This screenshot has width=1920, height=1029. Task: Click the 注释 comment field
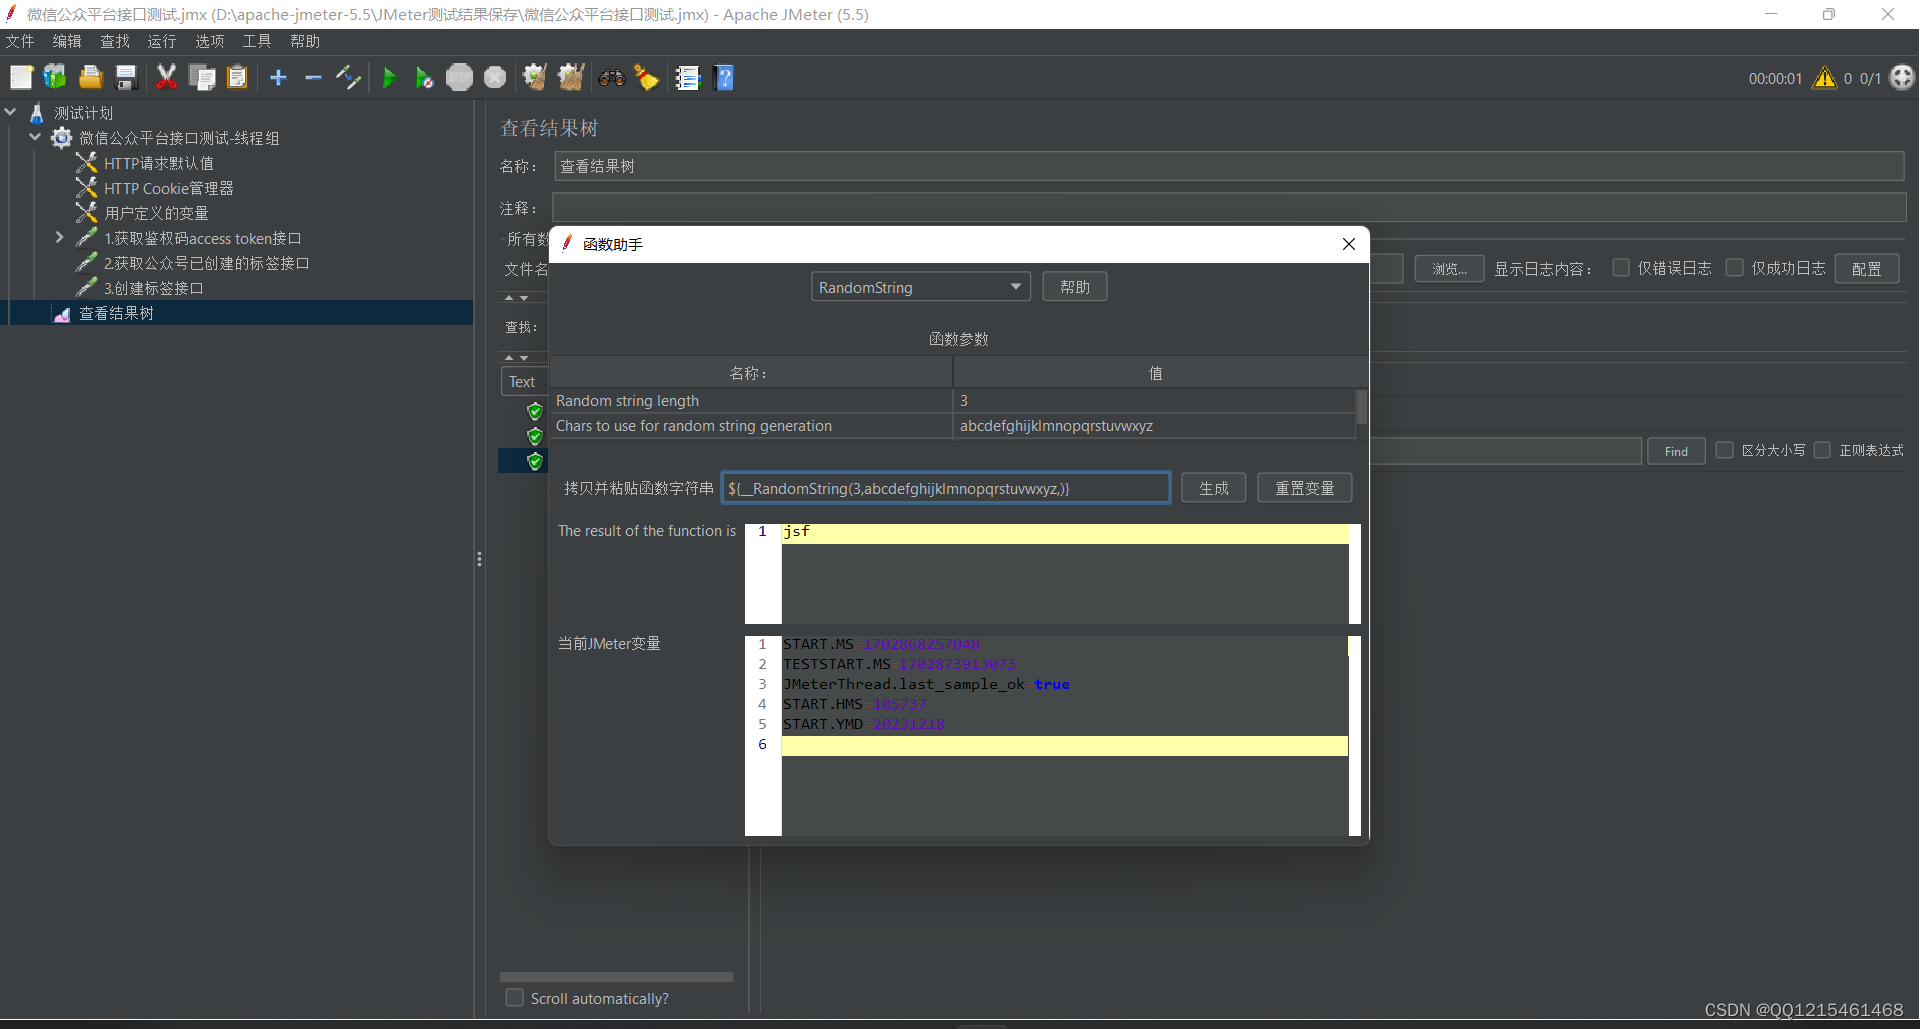pyautogui.click(x=1229, y=208)
